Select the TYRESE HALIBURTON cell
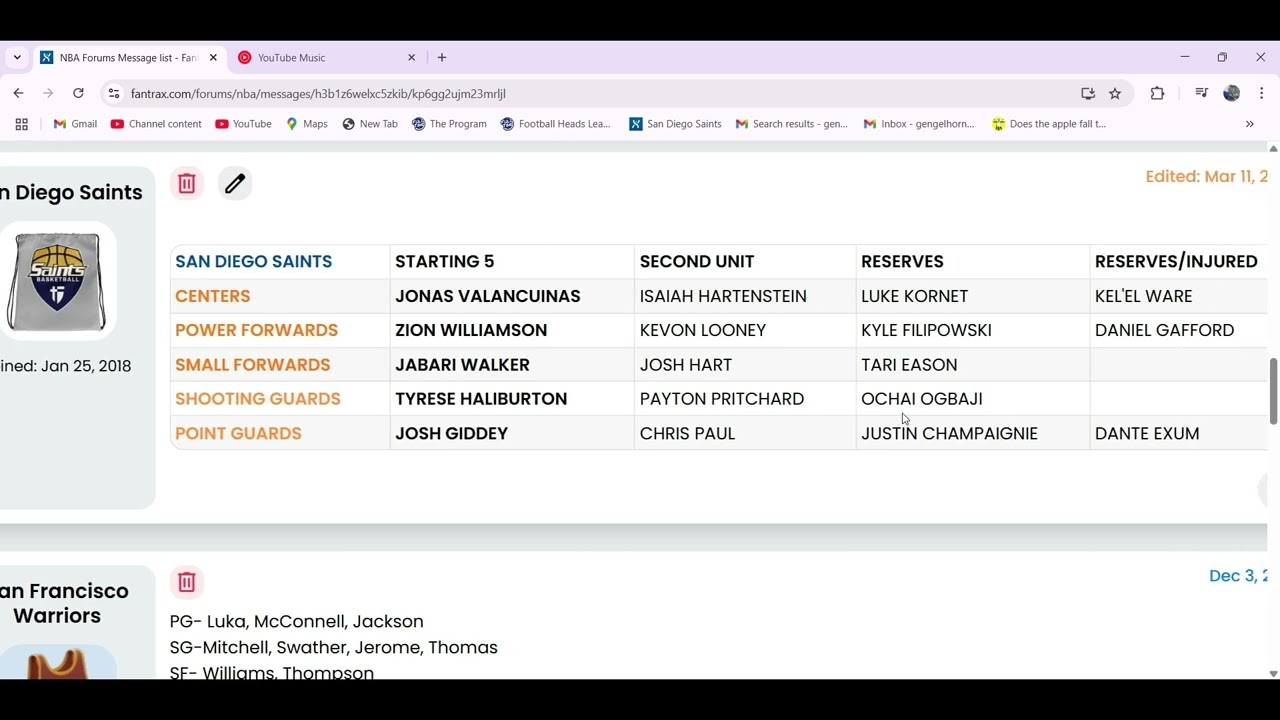This screenshot has width=1280, height=720. pos(511,399)
